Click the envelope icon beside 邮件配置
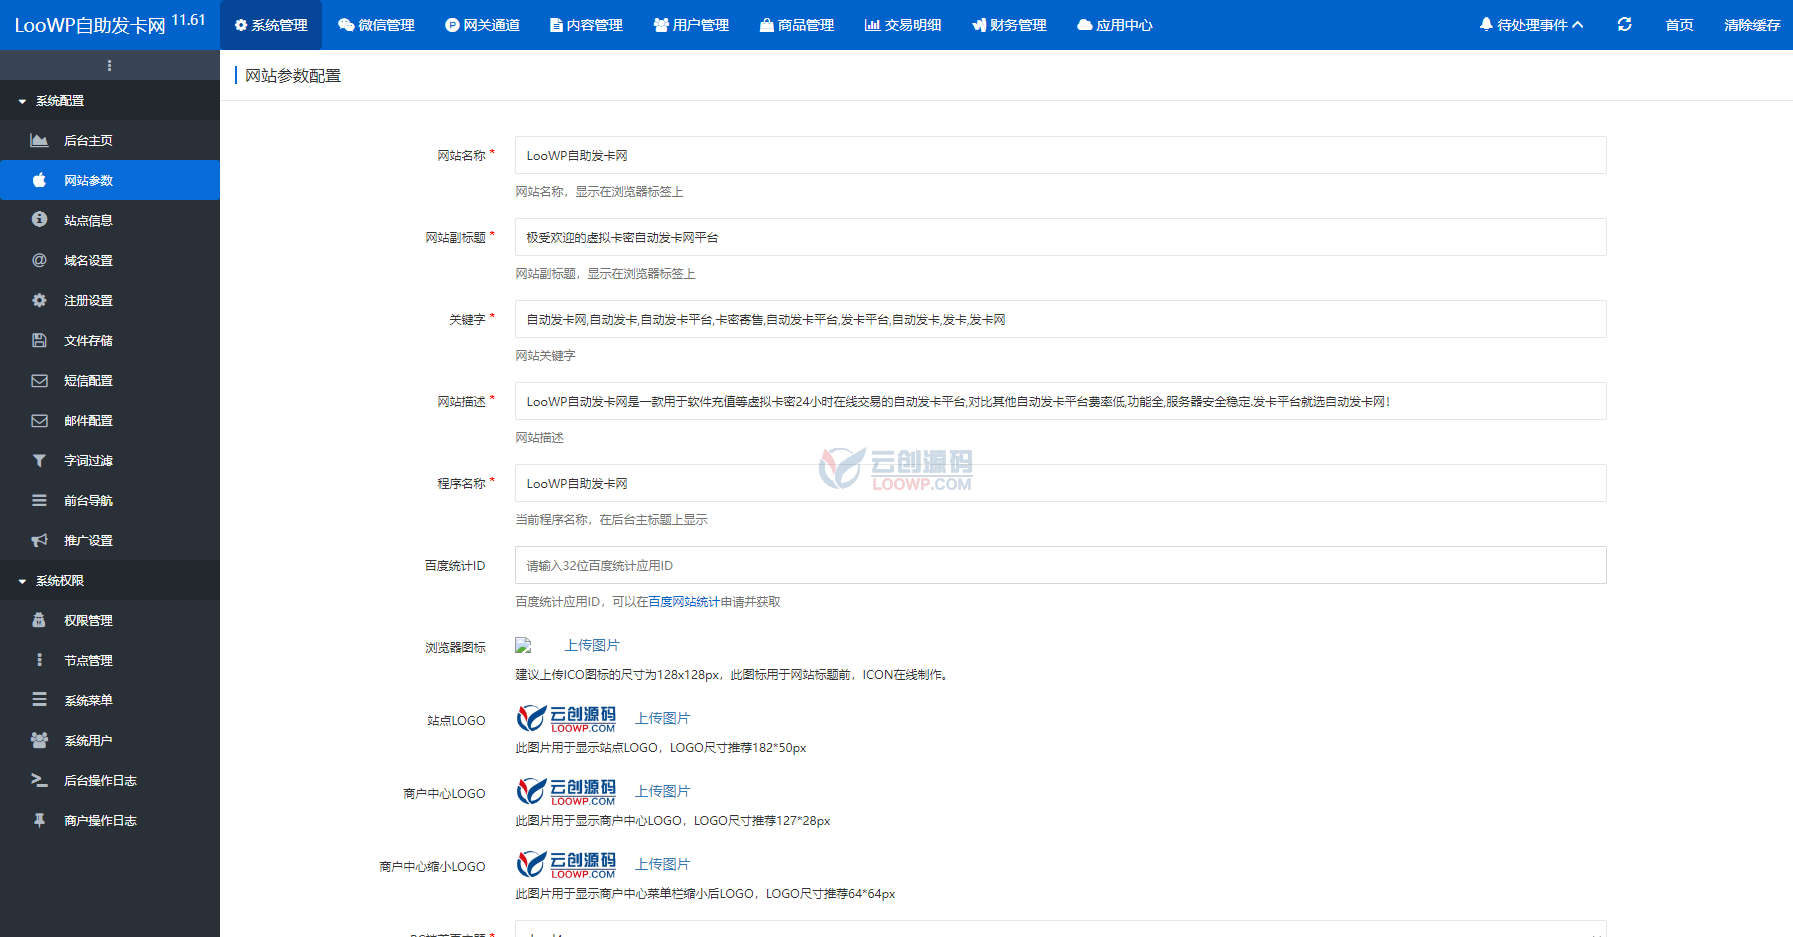1793x937 pixels. pyautogui.click(x=39, y=420)
